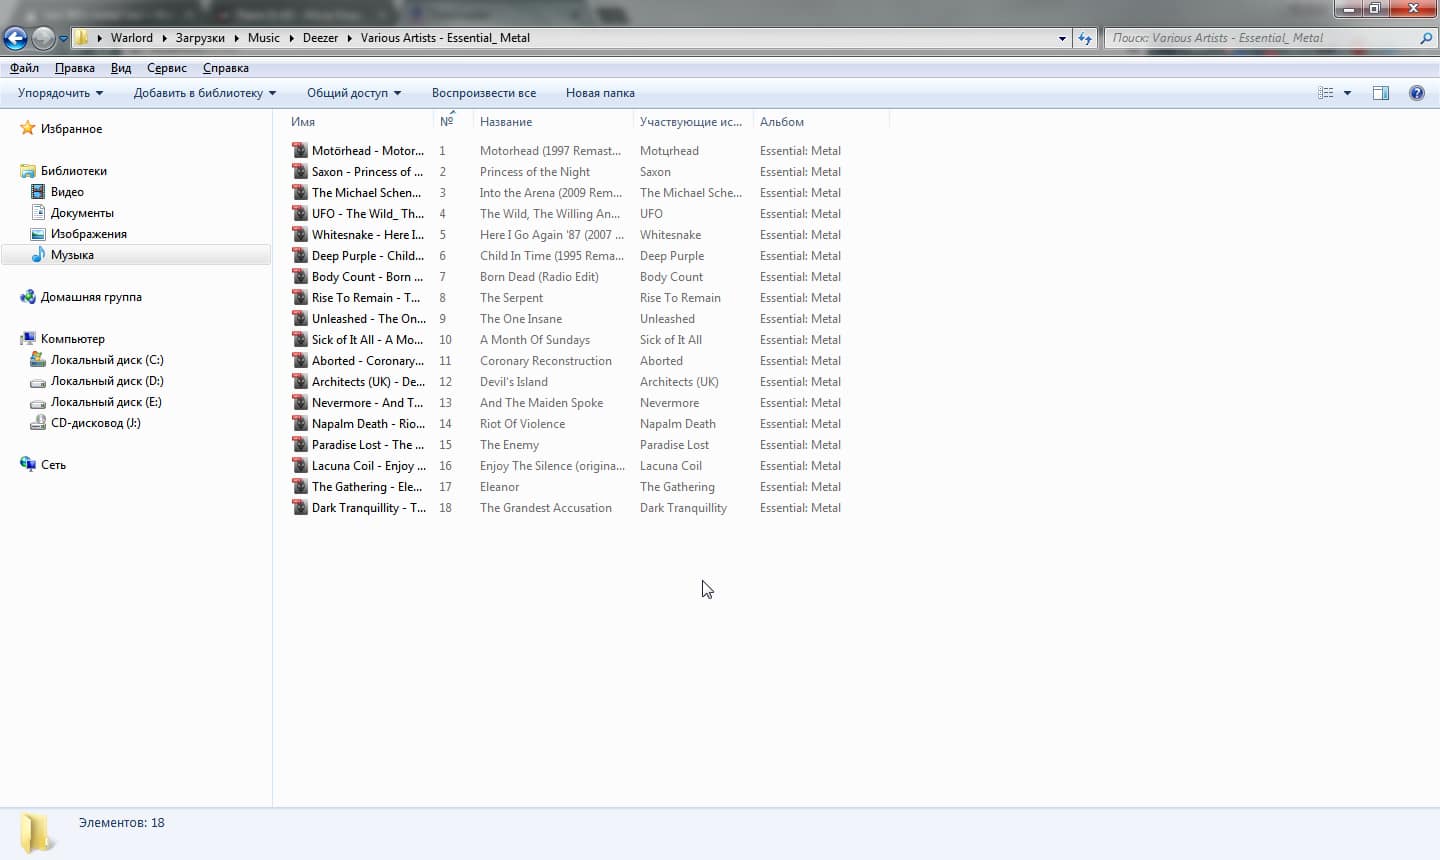Click the Библиотеки folder icon
This screenshot has width=1440, height=860.
click(28, 171)
